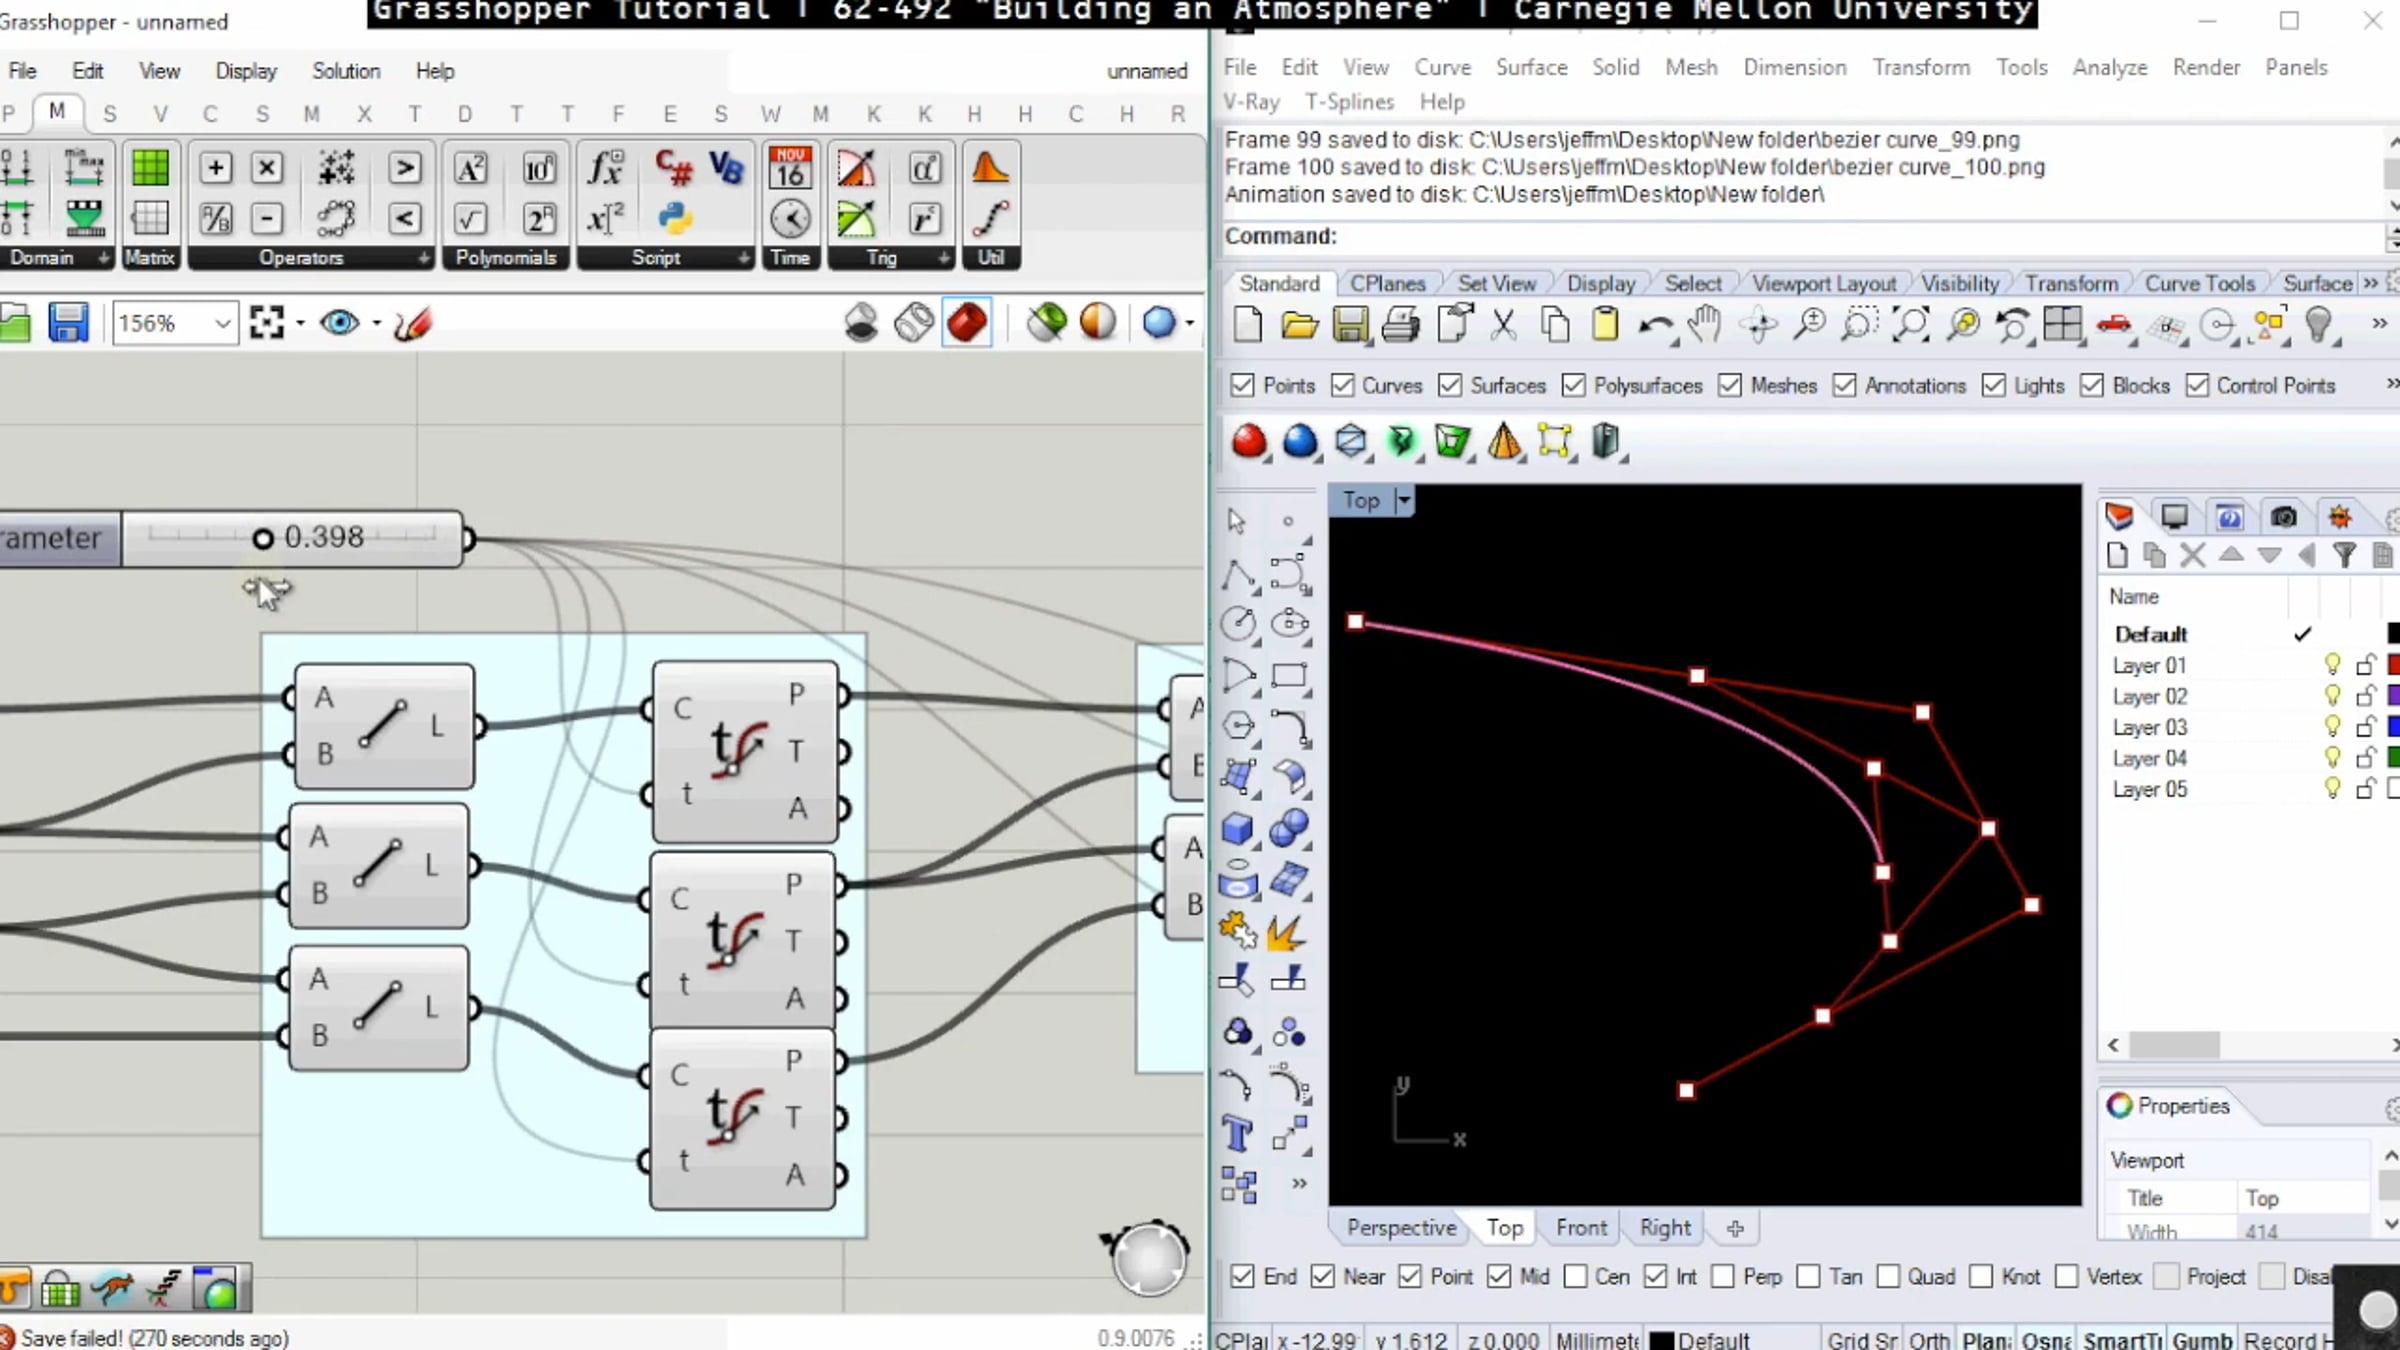2400x1350 pixels.
Task: Switch to the Perspective viewport tab
Action: coord(1400,1228)
